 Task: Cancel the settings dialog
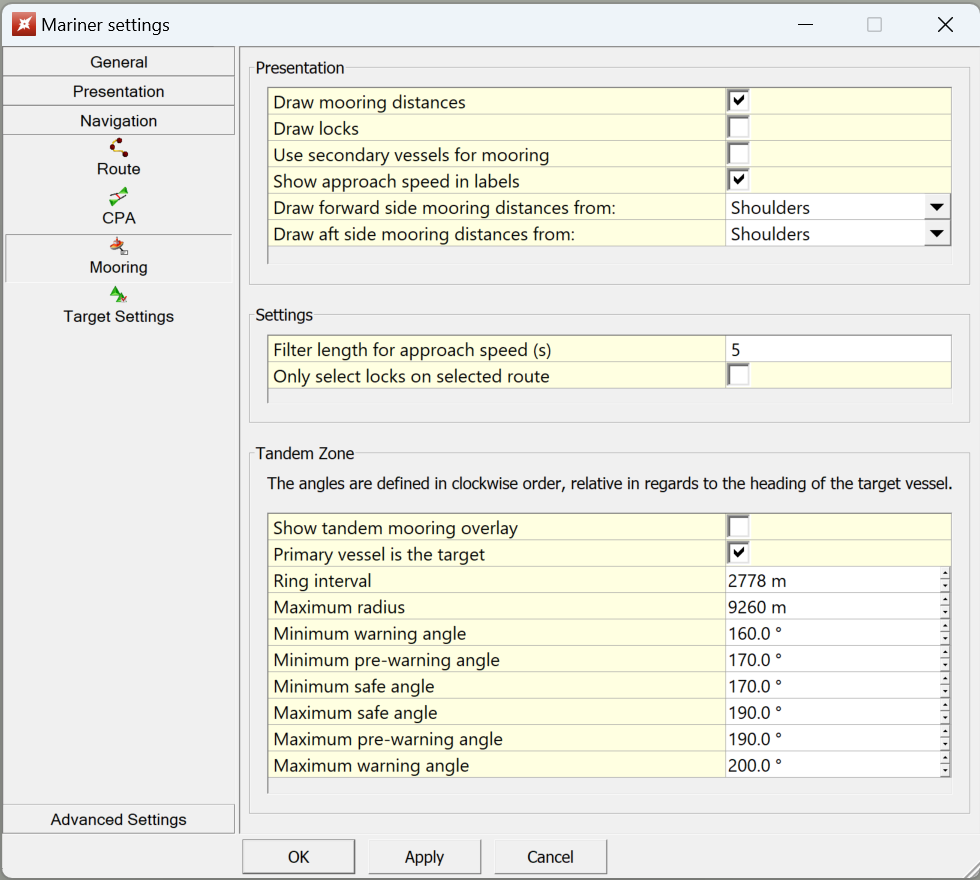550,857
